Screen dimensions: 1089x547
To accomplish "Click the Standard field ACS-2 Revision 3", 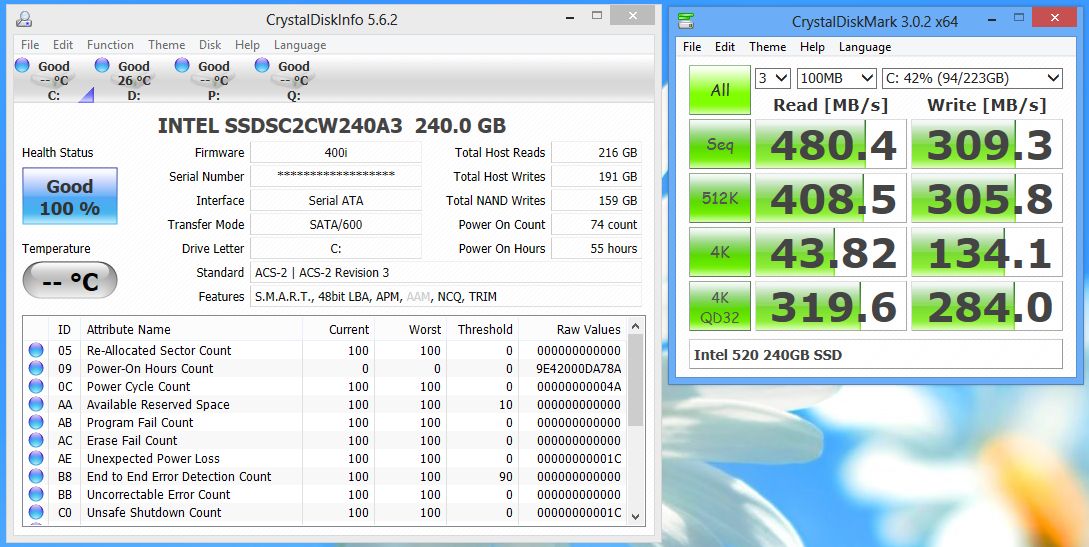I will (x=446, y=273).
